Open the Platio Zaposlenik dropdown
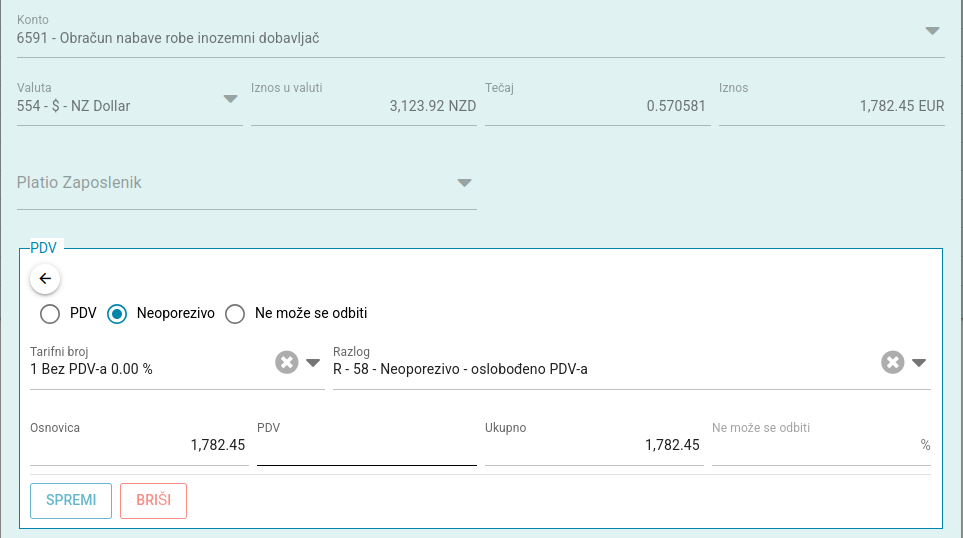The height and width of the screenshot is (538, 963). tap(464, 183)
